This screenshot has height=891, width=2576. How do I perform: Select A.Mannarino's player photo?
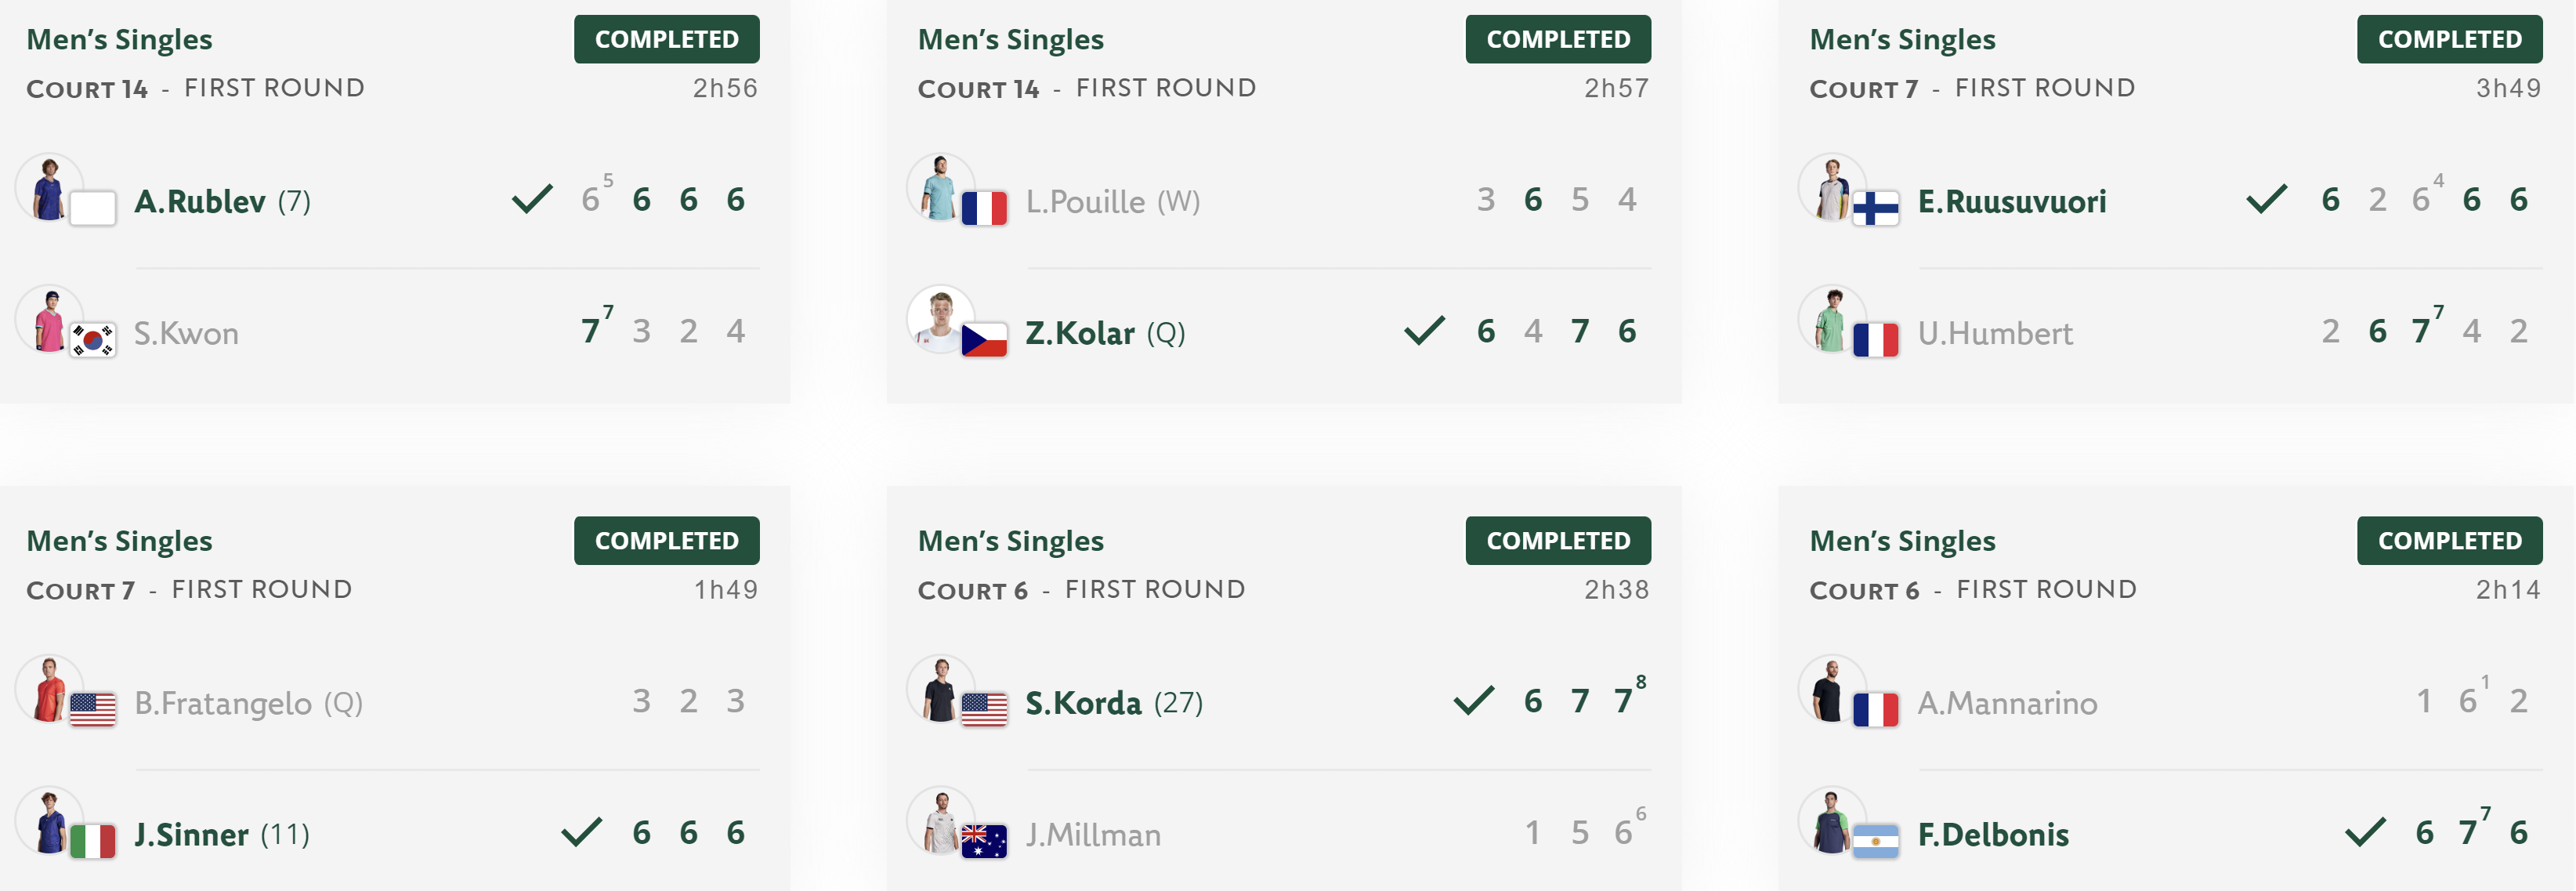[x=1832, y=688]
